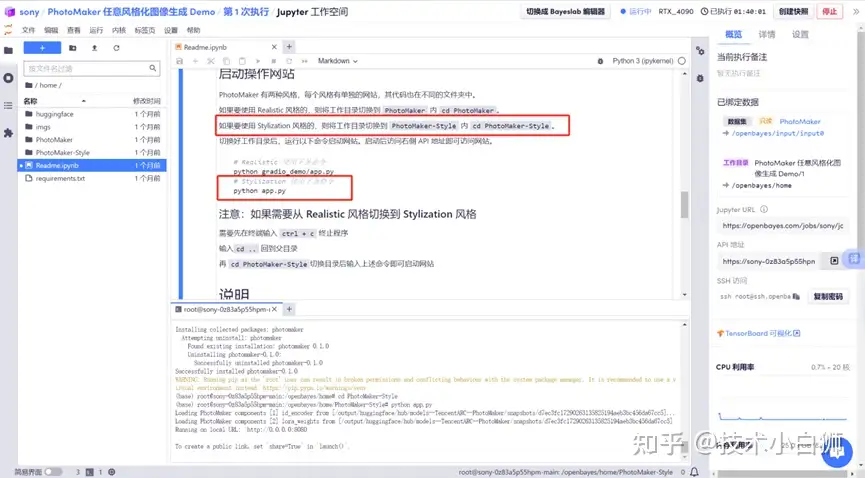Open the 查看 menu

click(x=73, y=30)
